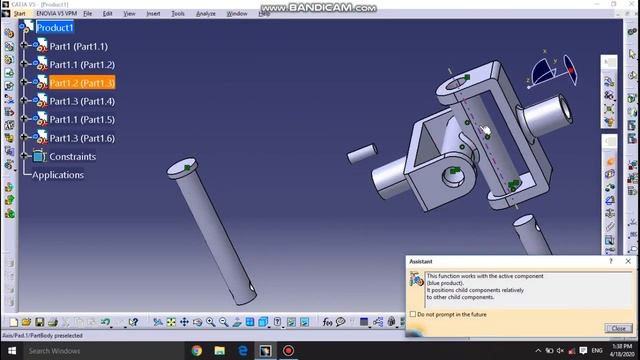Expand the Part1.1 (Part1.5) tree node
The height and width of the screenshot is (360, 640).
pyautogui.click(x=23, y=119)
